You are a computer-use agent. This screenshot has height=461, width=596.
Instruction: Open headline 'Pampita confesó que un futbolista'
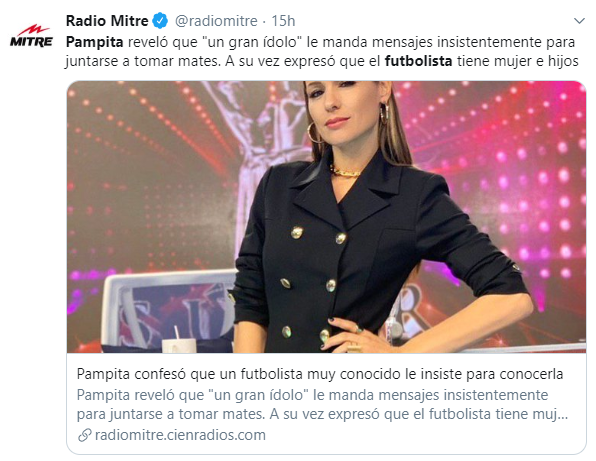pyautogui.click(x=320, y=374)
